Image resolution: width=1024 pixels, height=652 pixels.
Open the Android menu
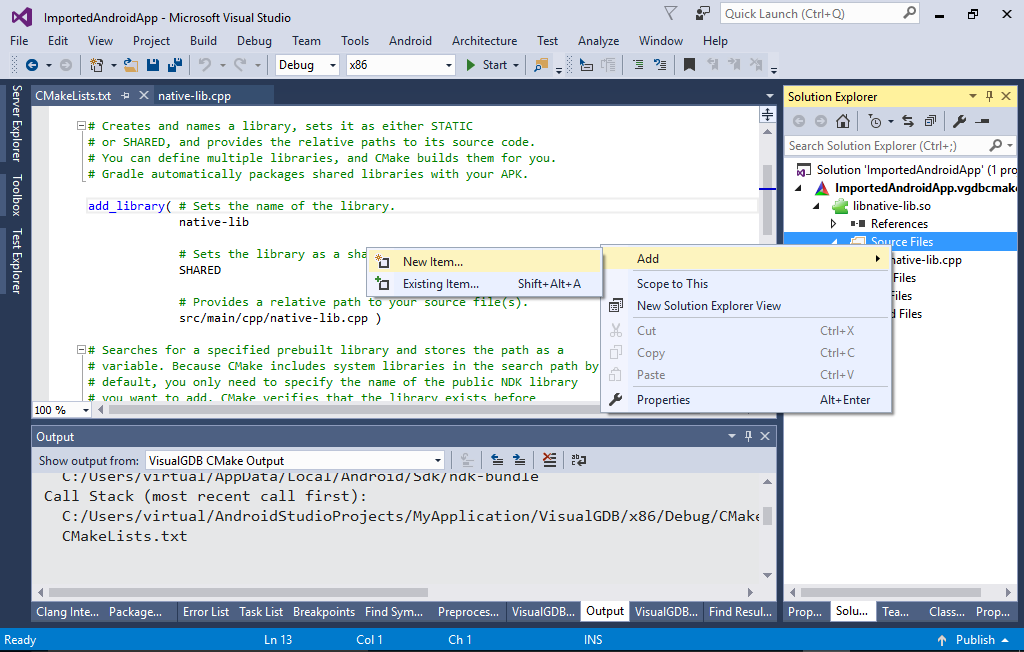tap(410, 41)
